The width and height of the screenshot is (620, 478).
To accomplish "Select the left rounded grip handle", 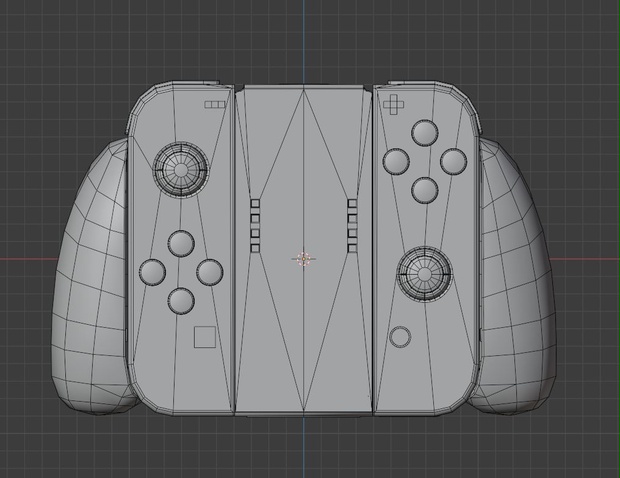I will [92, 277].
